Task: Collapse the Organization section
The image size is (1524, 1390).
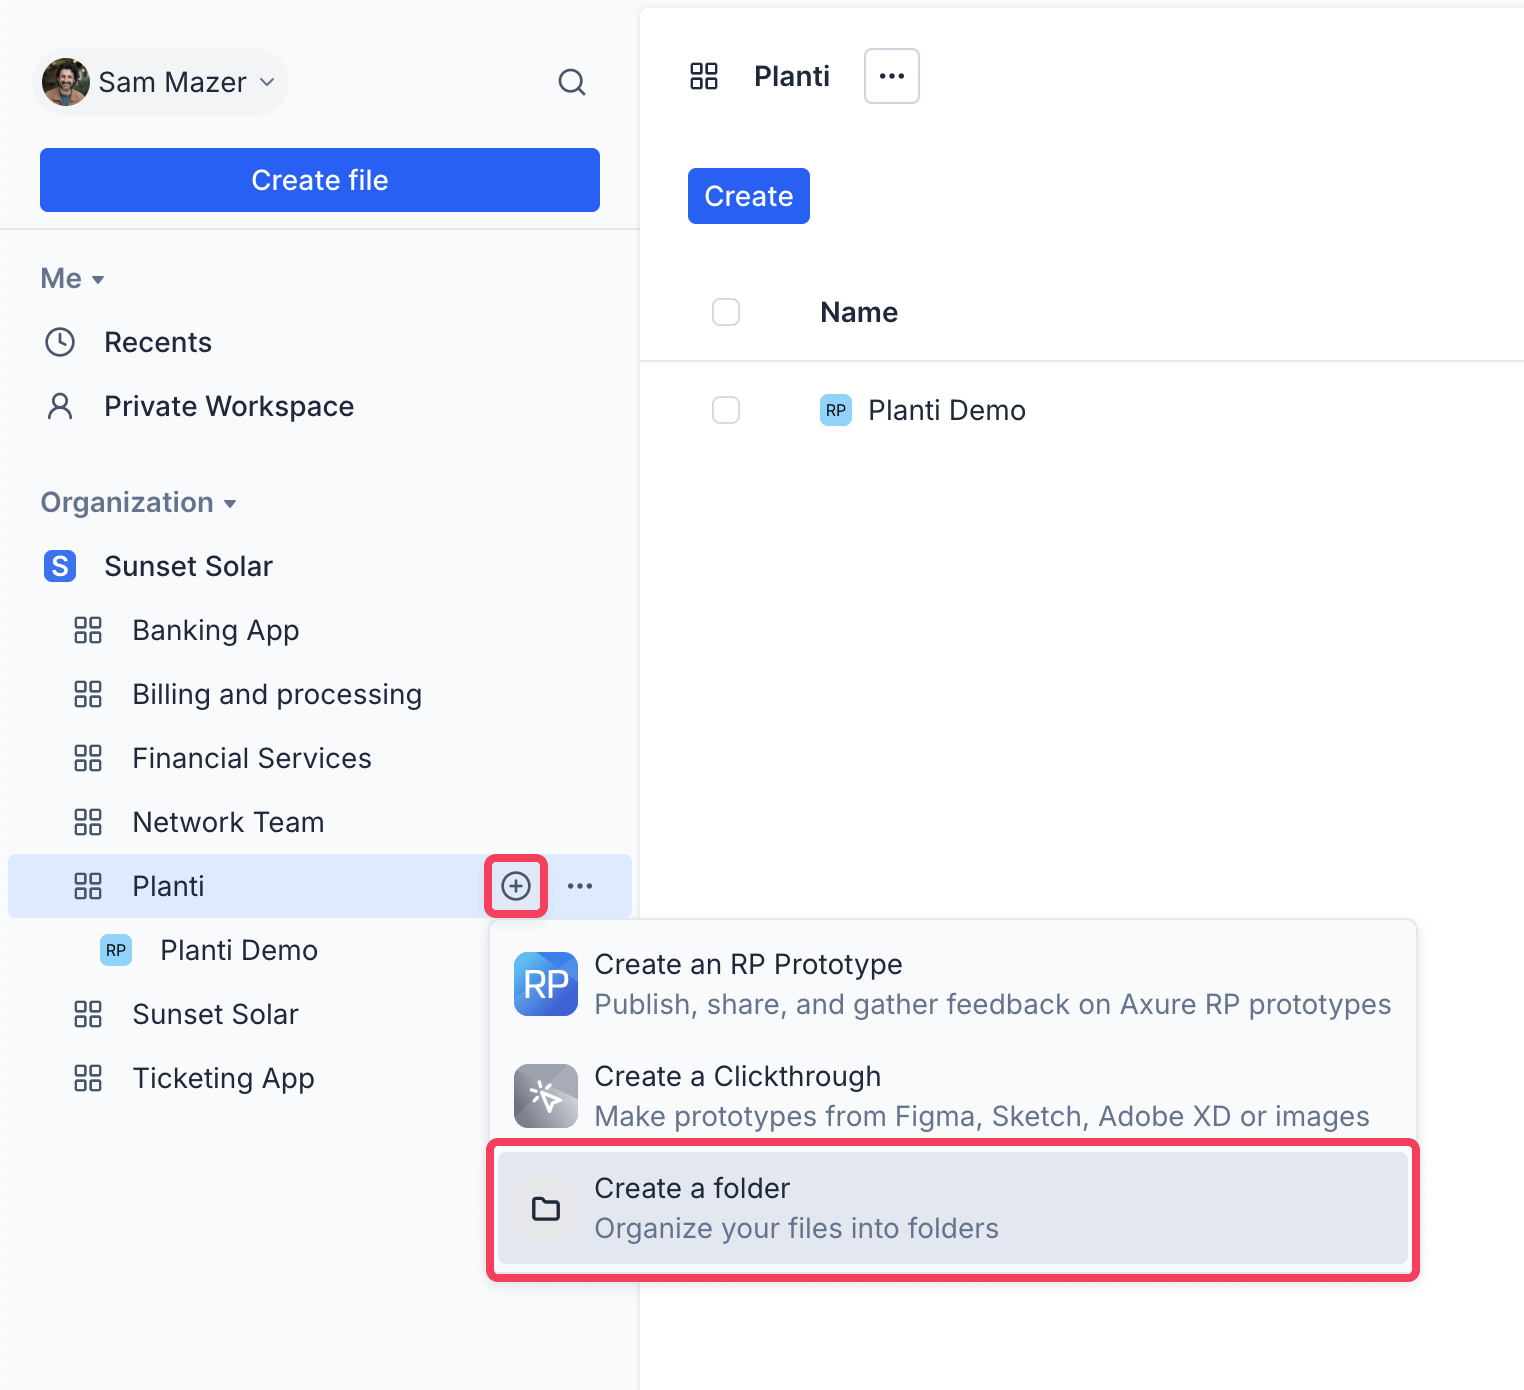Action: coord(138,502)
